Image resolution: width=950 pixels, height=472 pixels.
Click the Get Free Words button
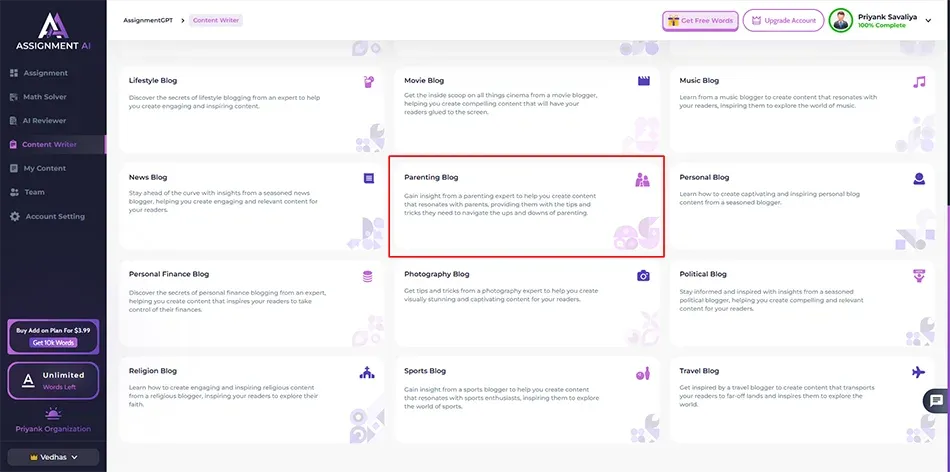pos(700,20)
